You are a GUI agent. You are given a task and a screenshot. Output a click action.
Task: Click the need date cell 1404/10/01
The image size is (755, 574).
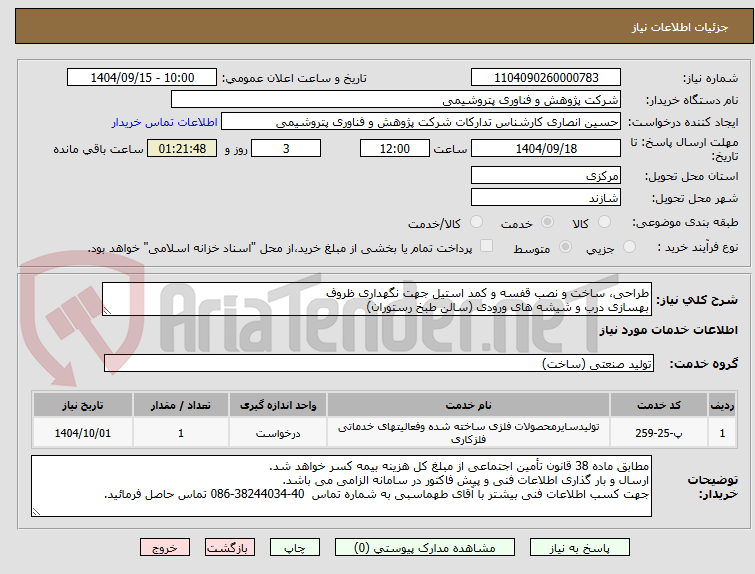(83, 433)
